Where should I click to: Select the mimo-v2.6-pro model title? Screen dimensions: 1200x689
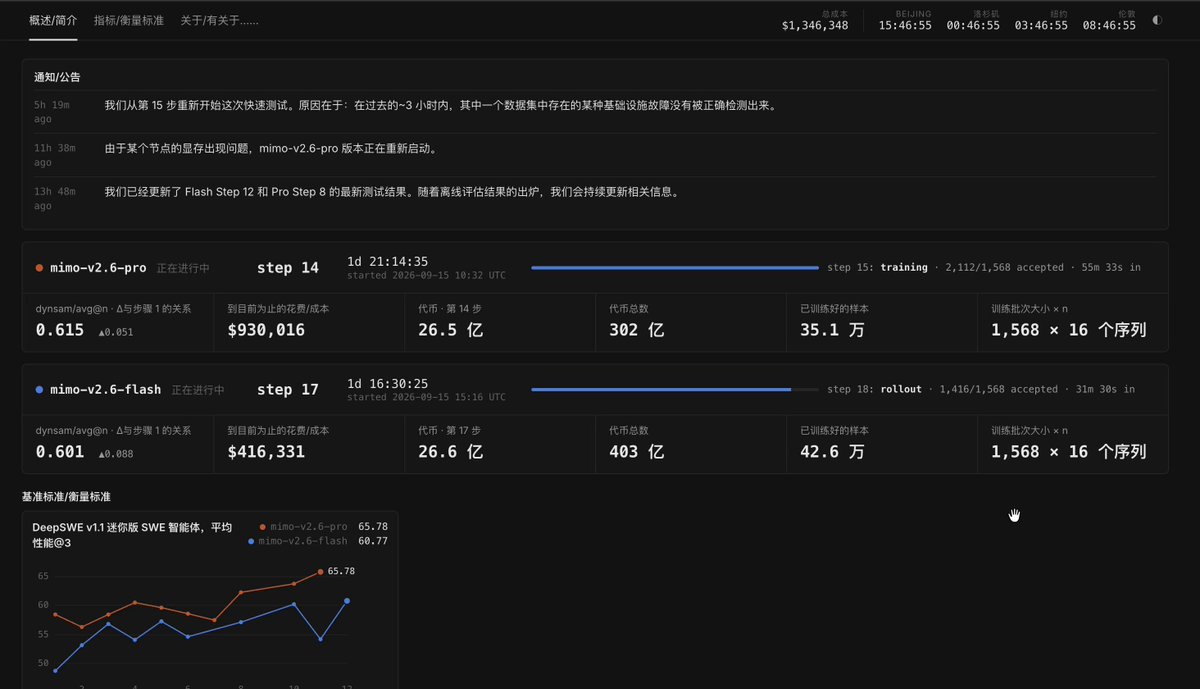tap(98, 268)
